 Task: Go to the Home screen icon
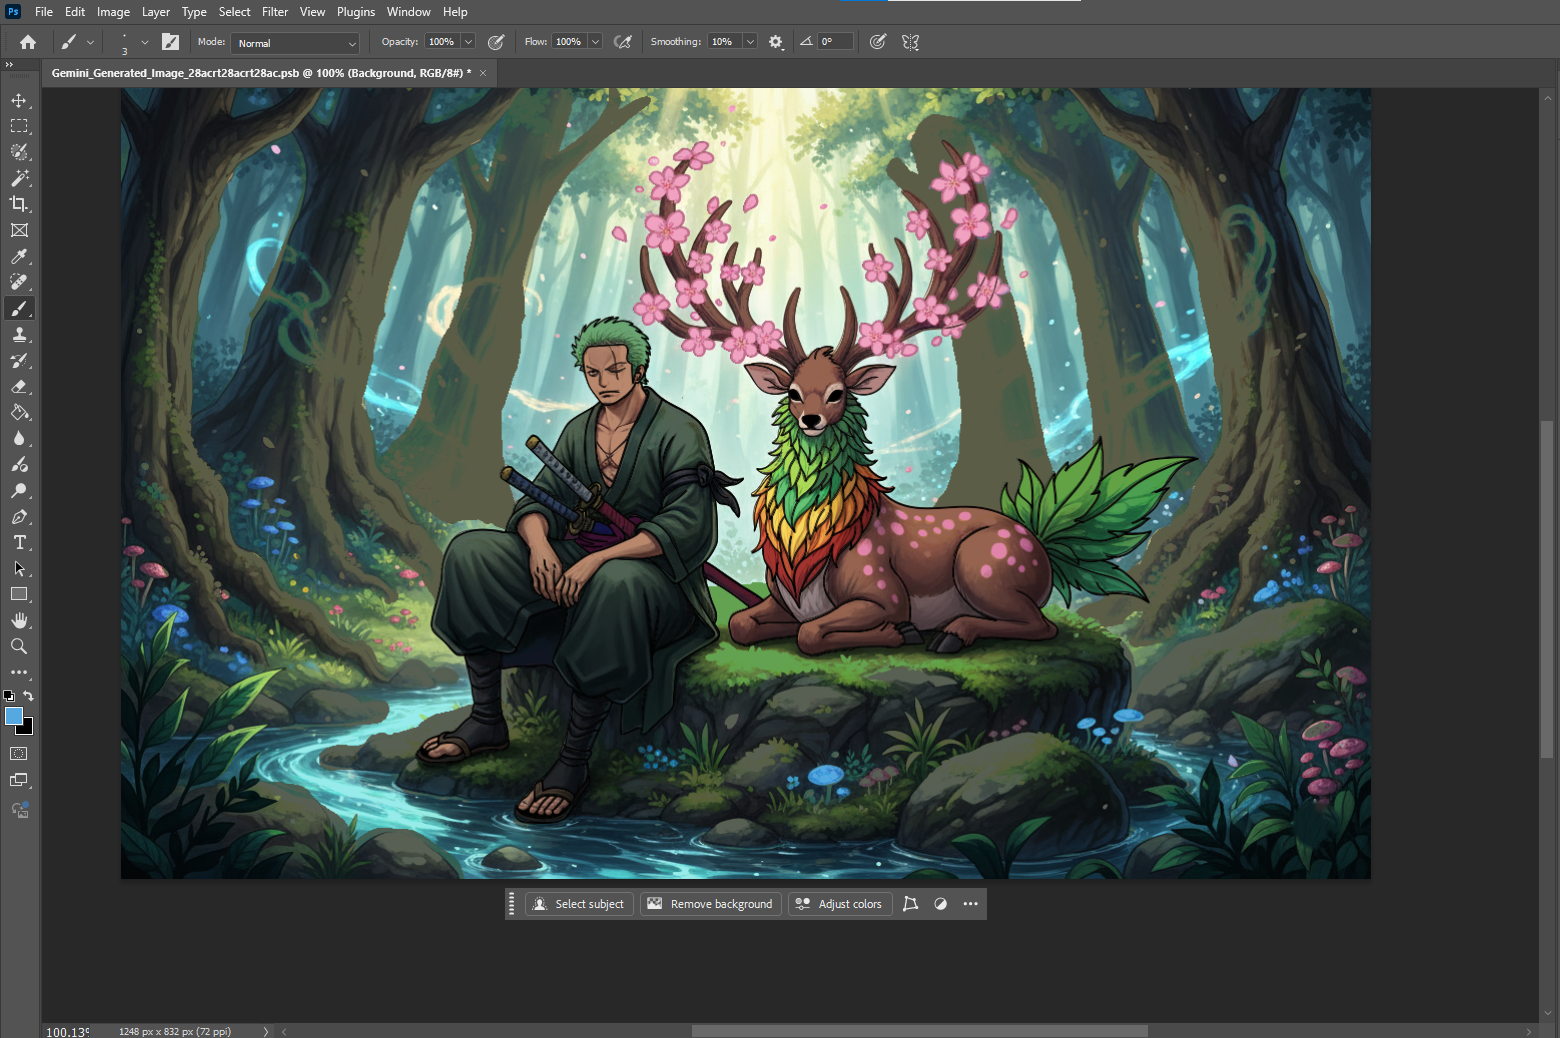pyautogui.click(x=28, y=42)
